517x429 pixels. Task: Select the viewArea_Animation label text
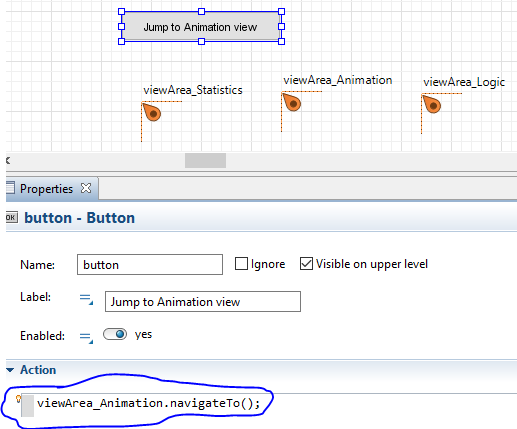pyautogui.click(x=337, y=80)
